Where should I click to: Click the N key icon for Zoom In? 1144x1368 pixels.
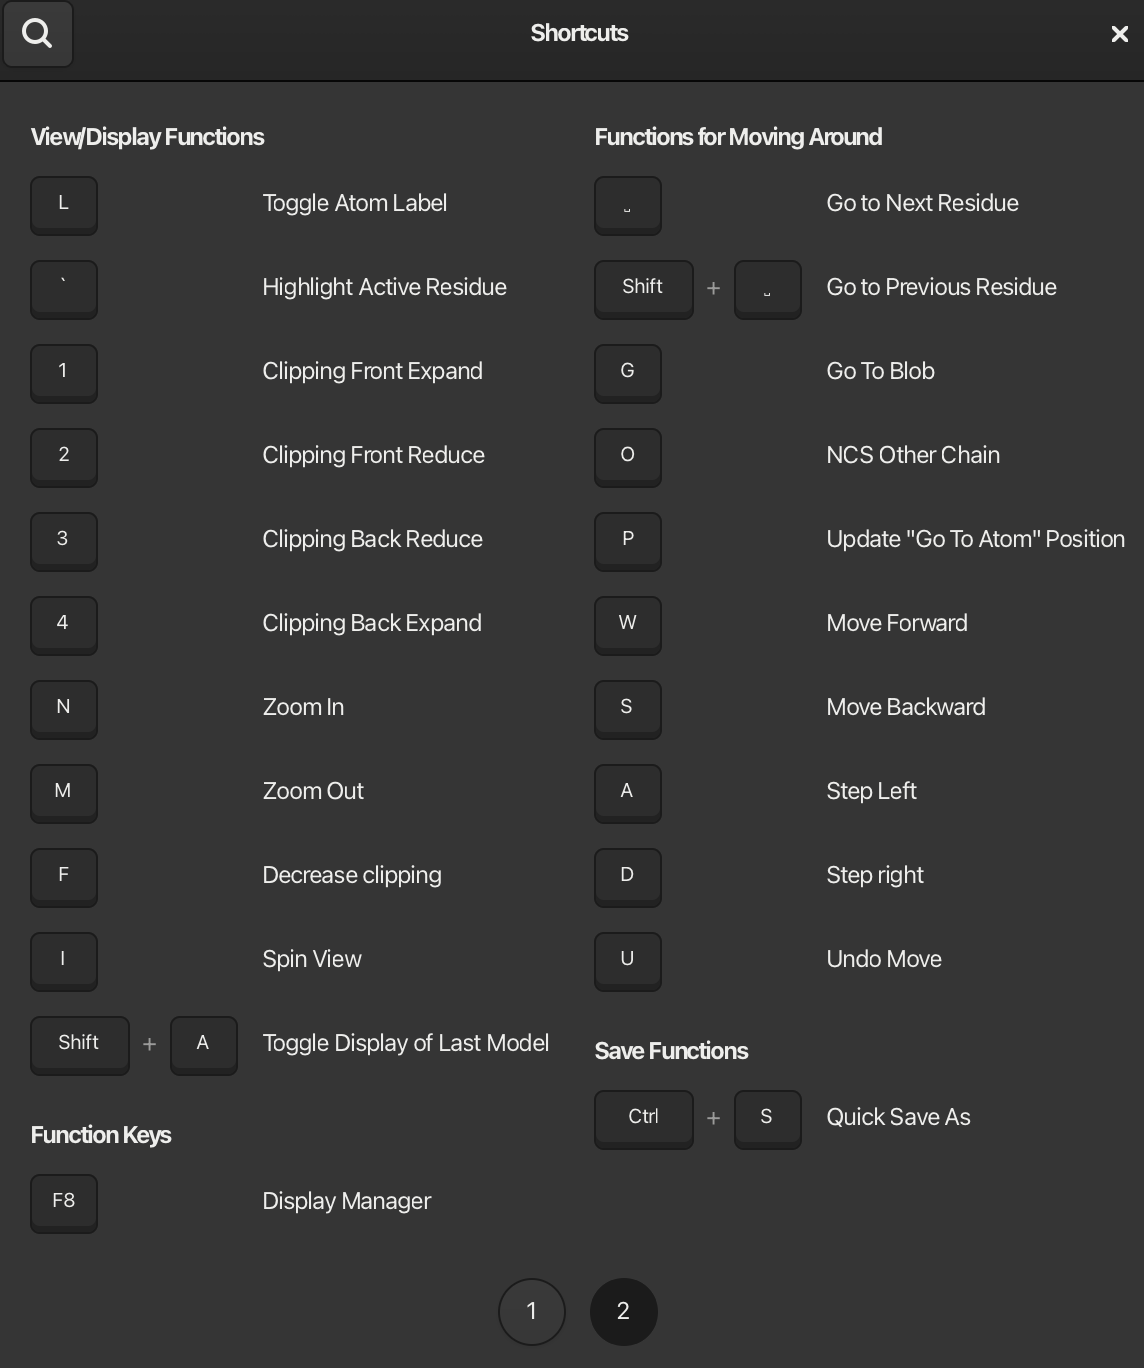click(64, 708)
